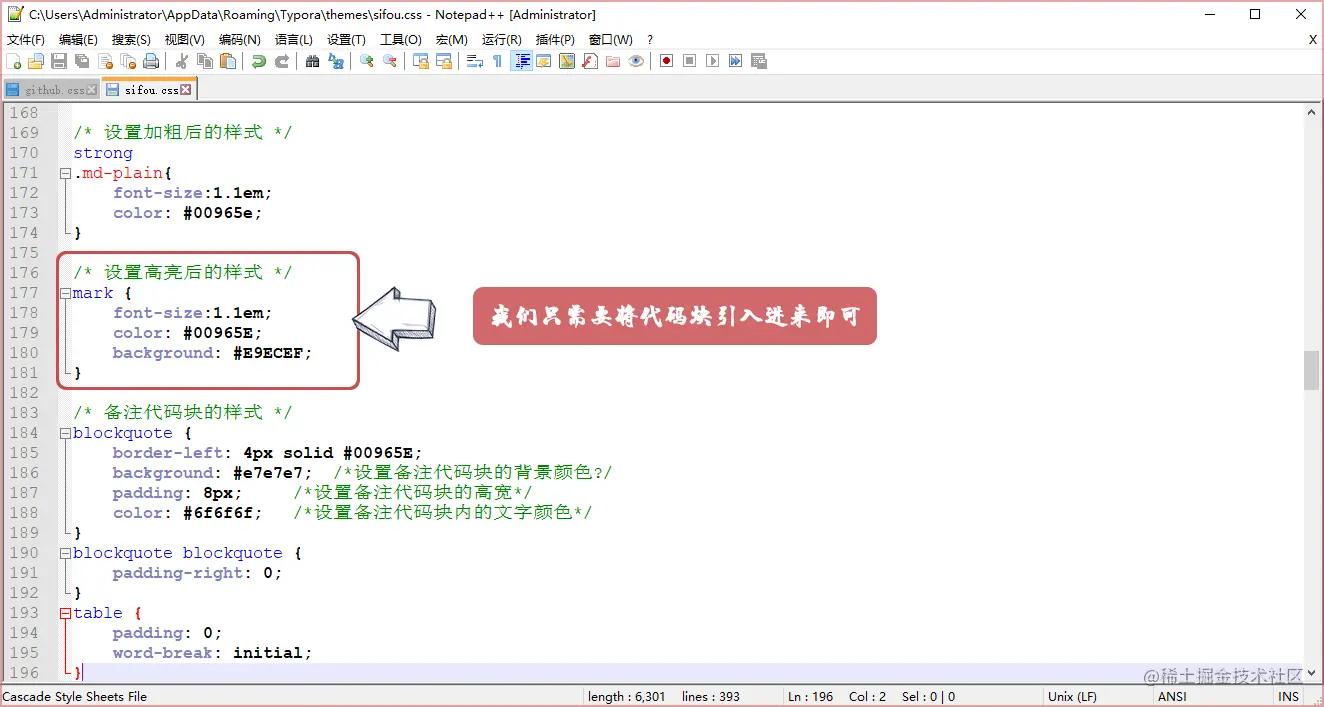Collapse the table rule code fold
This screenshot has width=1324, height=707.
click(65, 613)
